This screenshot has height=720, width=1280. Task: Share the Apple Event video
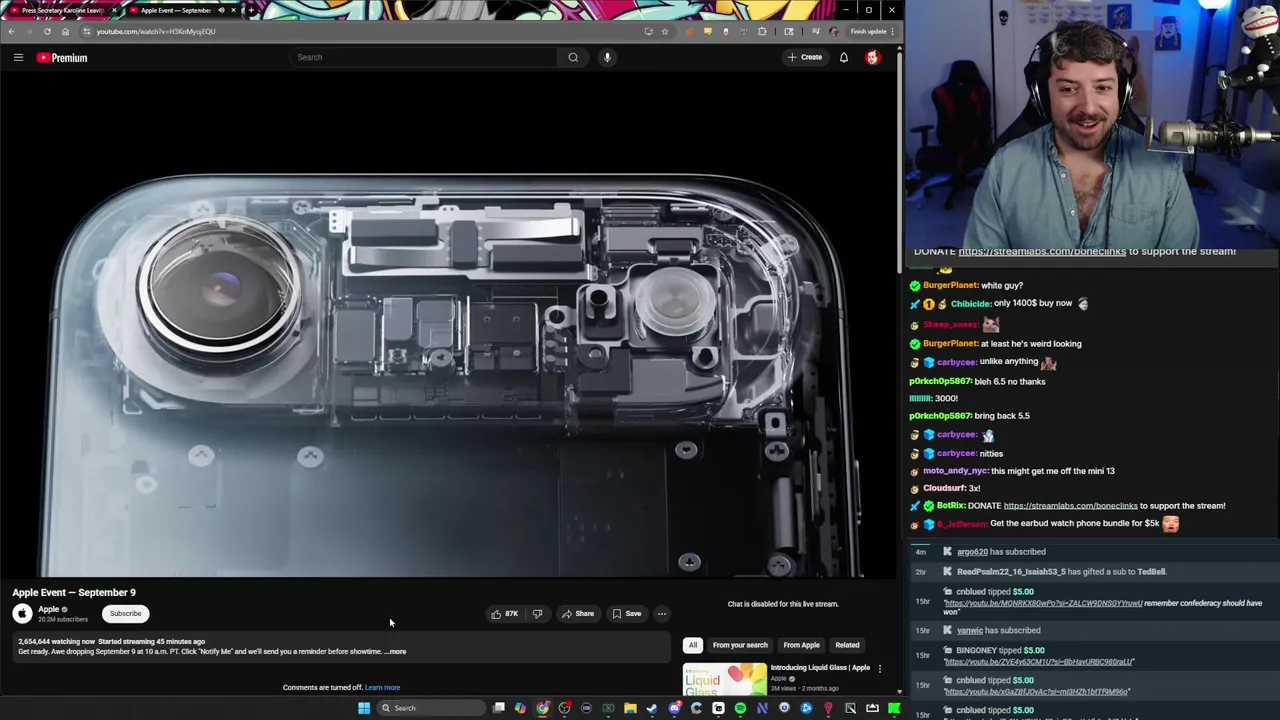pyautogui.click(x=578, y=613)
